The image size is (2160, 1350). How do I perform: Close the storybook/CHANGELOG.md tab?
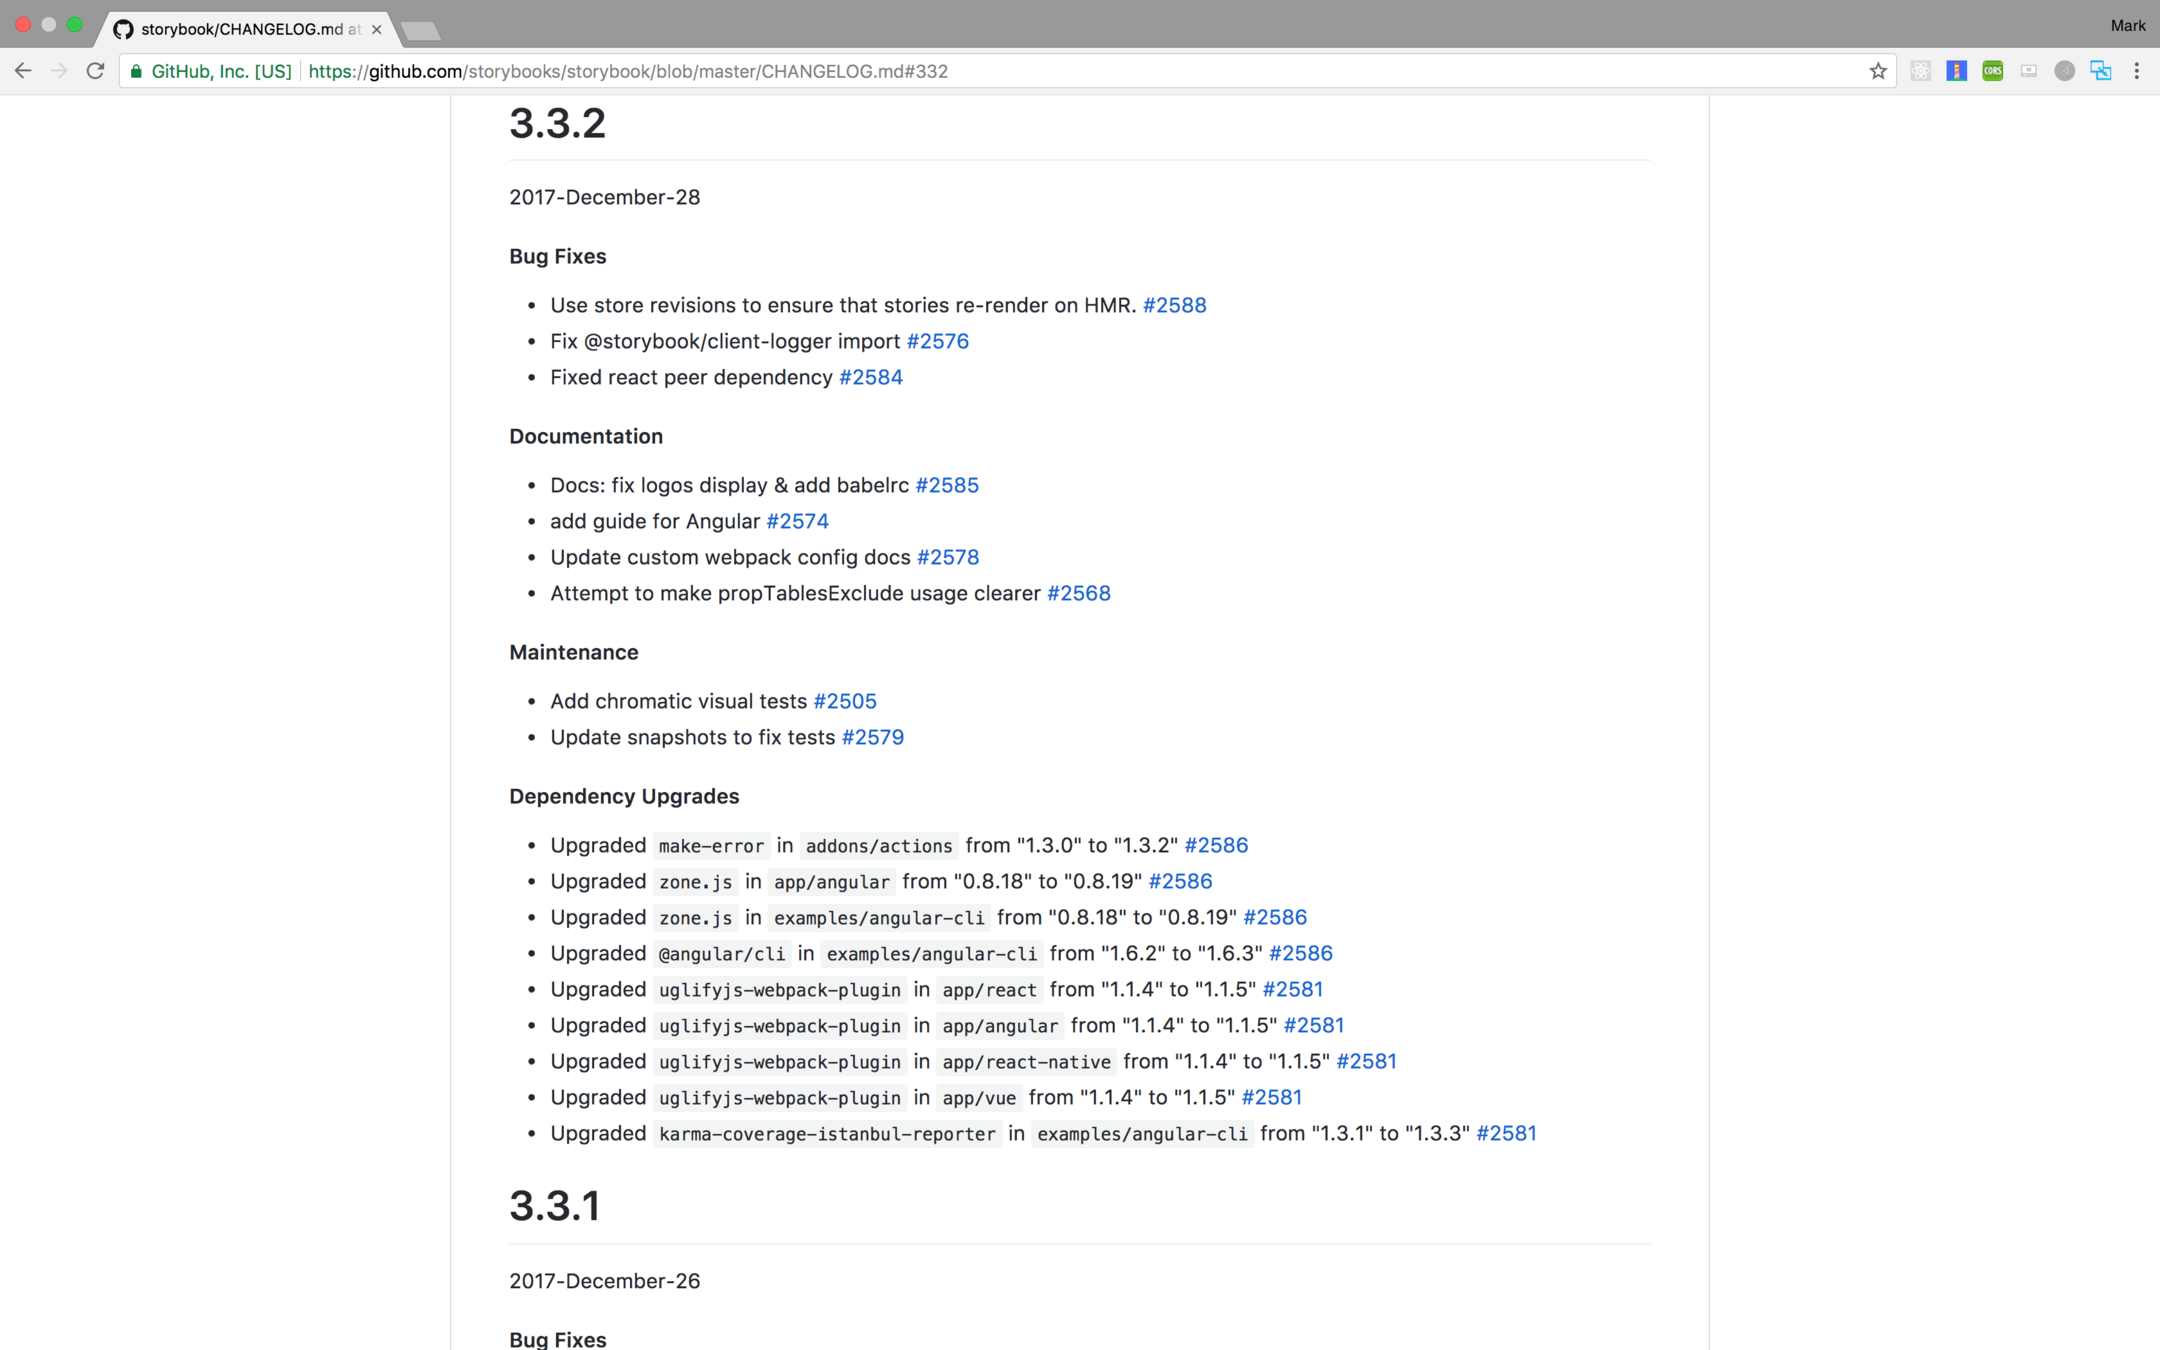(x=376, y=29)
